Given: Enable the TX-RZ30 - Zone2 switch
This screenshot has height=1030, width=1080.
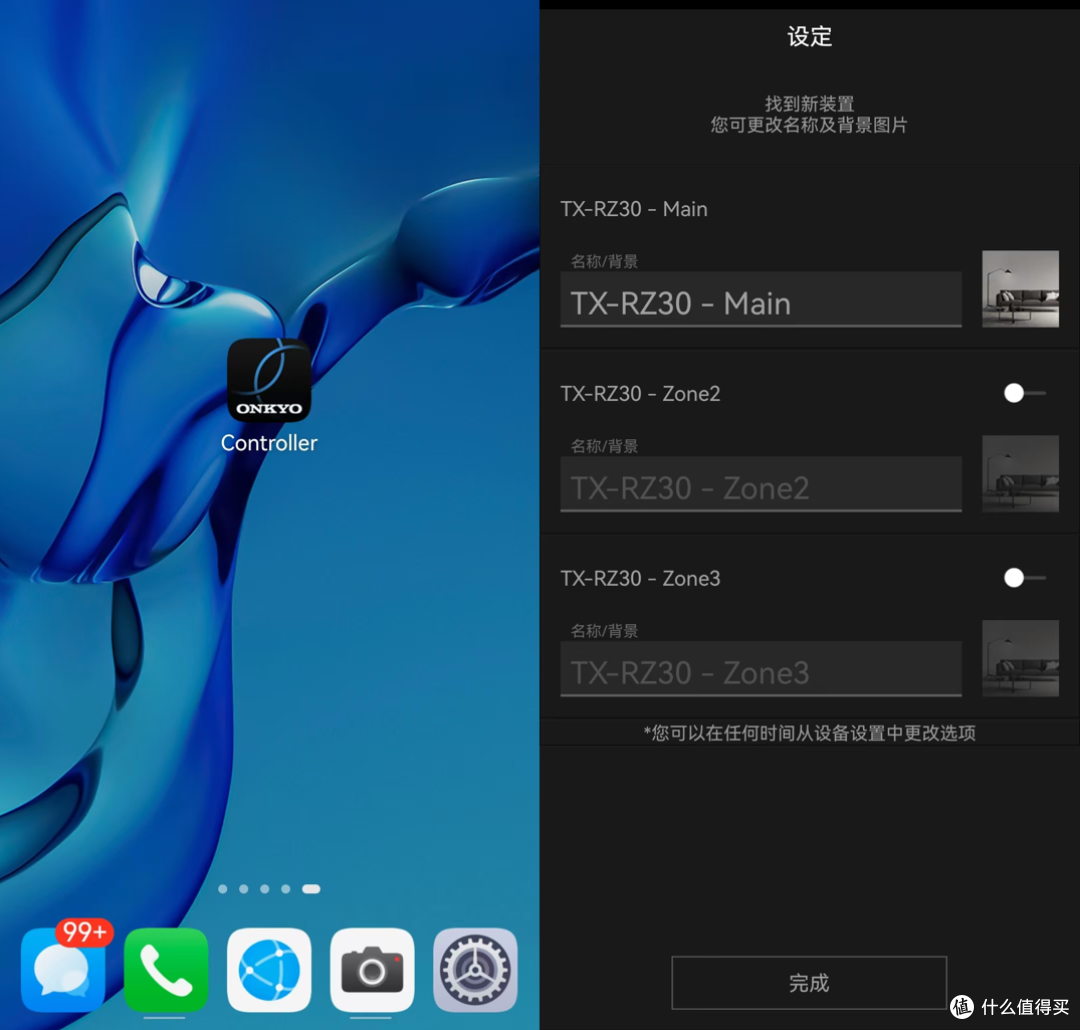Looking at the screenshot, I should click(1024, 393).
